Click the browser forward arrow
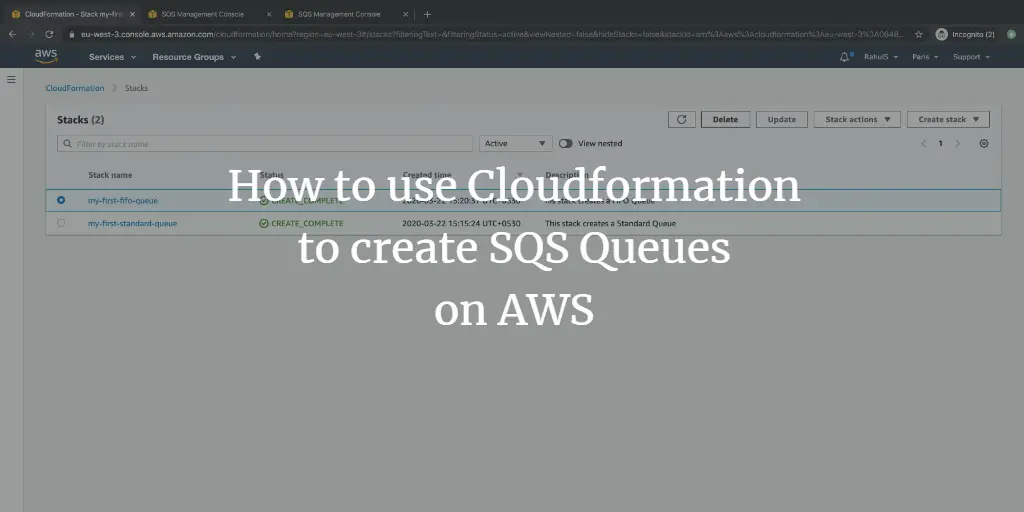 point(31,34)
